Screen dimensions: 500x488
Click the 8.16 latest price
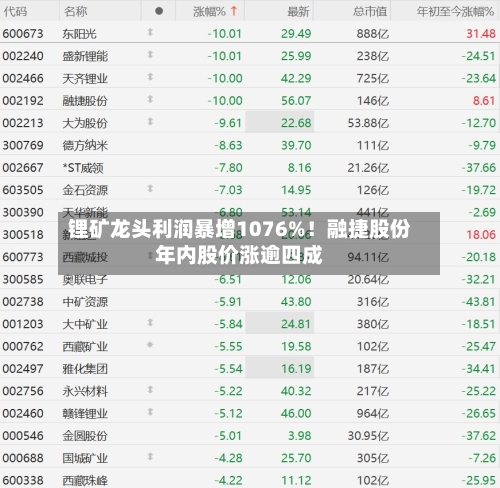tap(299, 168)
